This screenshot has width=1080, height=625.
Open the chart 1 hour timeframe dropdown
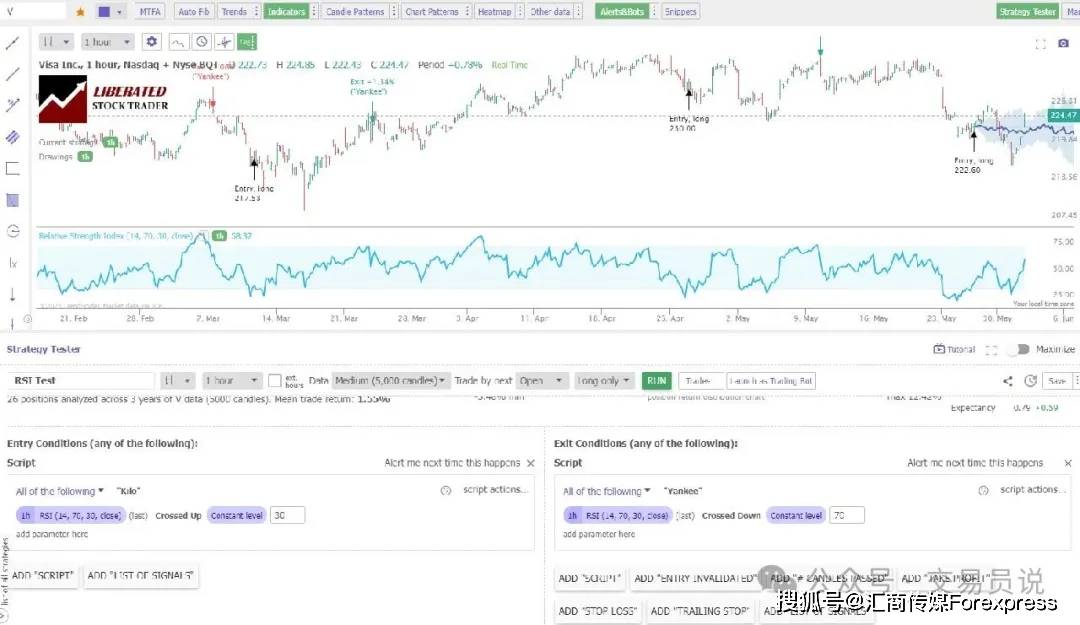(x=110, y=42)
